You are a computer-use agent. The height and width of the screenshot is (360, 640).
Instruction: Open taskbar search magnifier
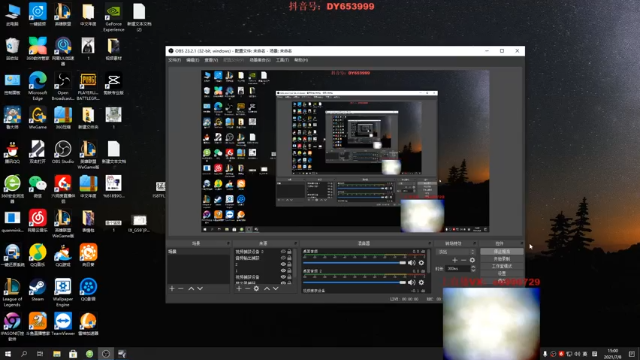[24, 353]
